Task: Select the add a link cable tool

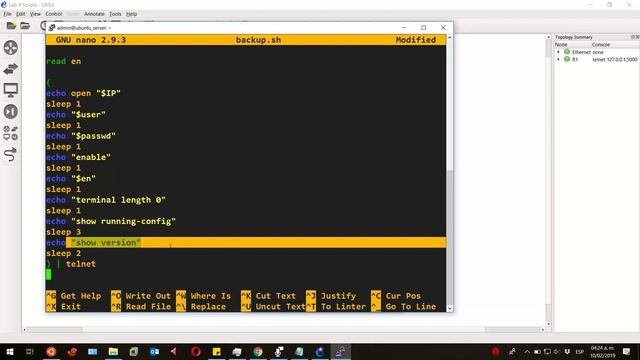Action: (11, 155)
